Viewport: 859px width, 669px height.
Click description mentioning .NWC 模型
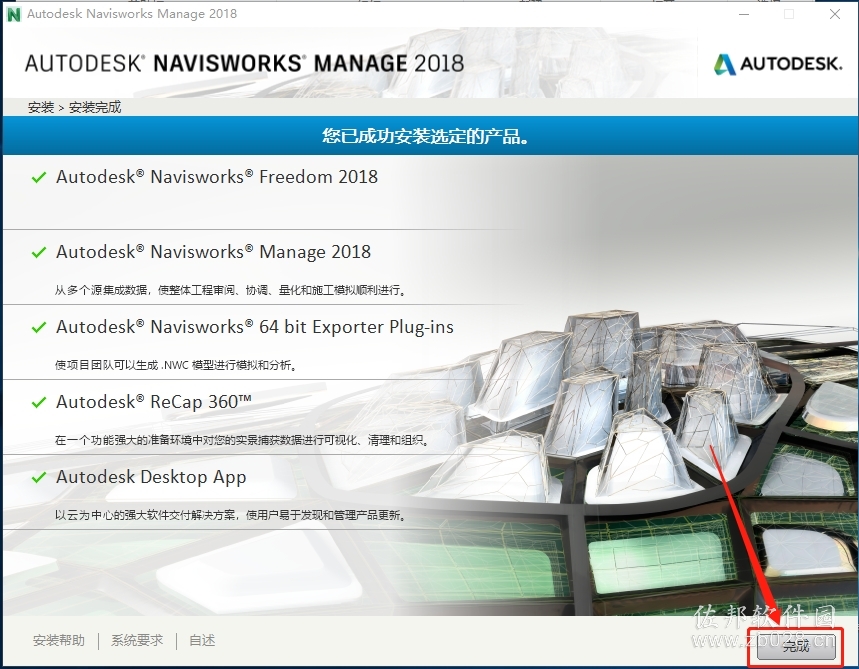tap(176, 365)
